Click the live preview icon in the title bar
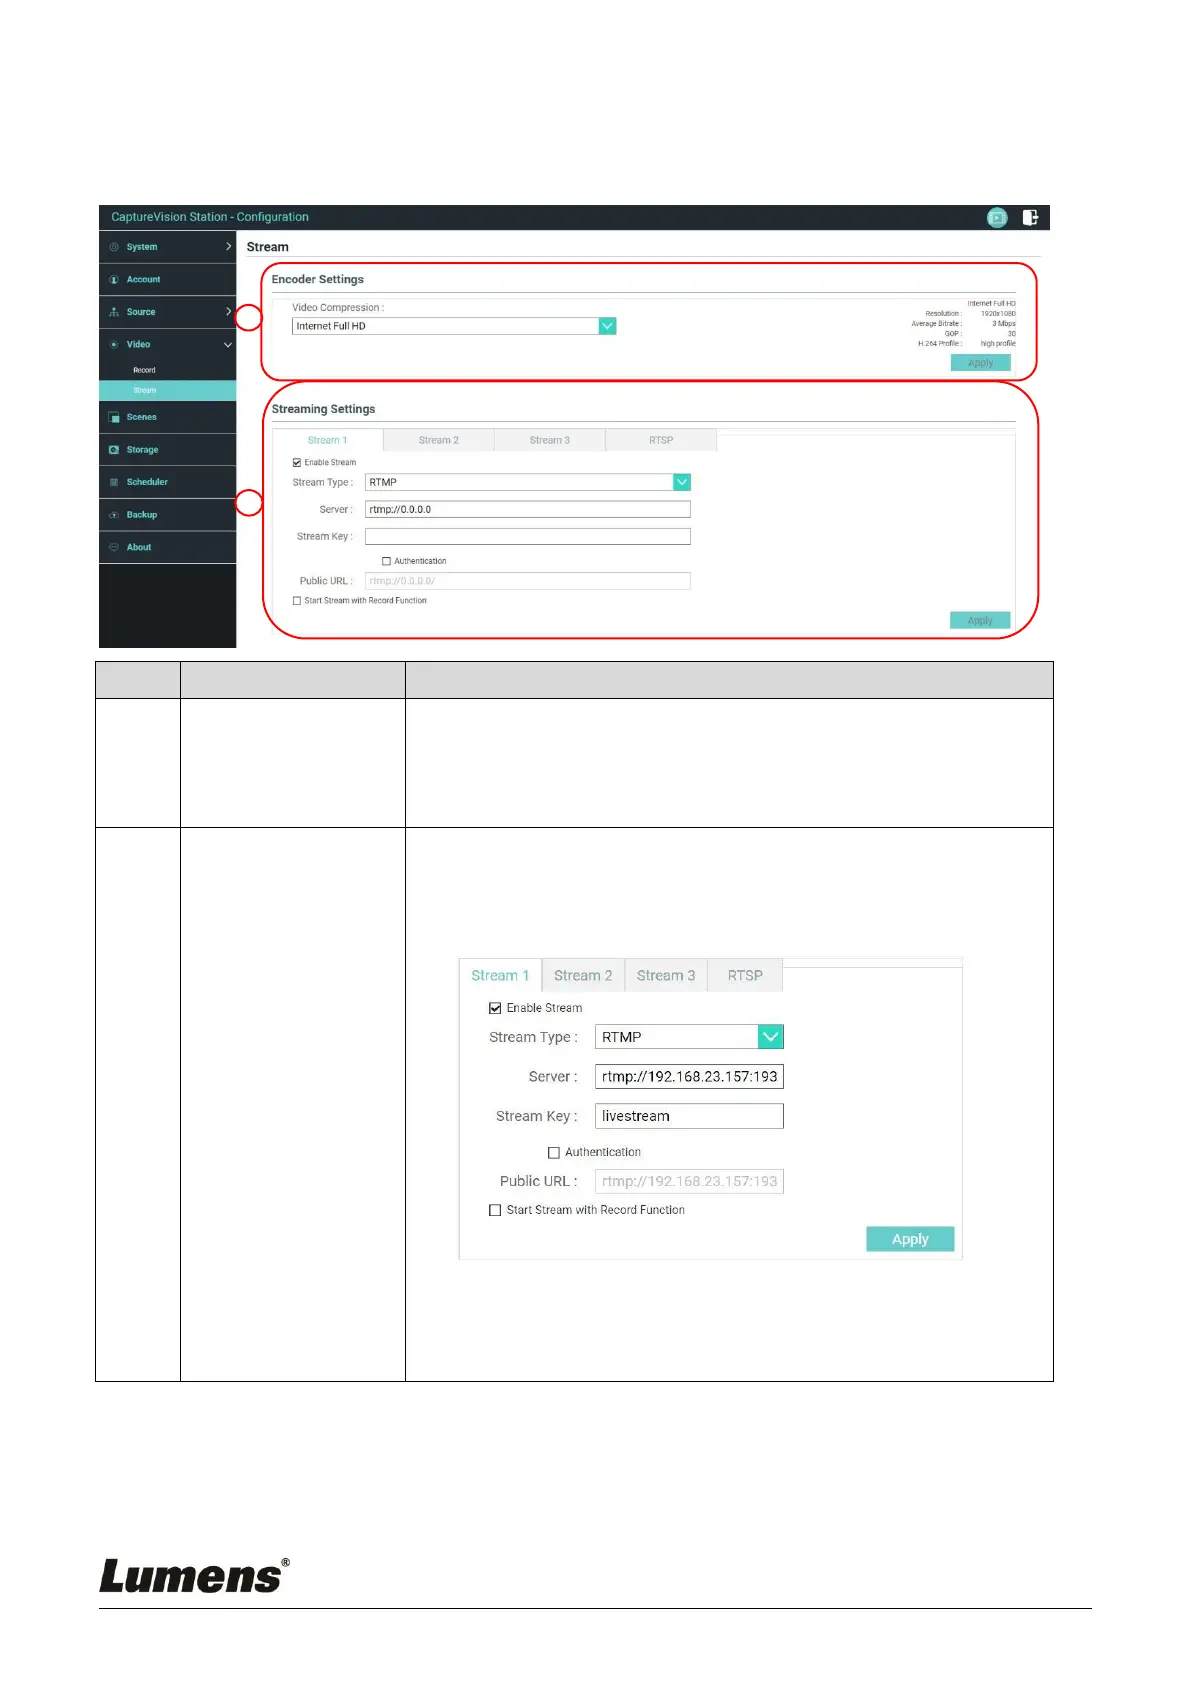1191x1684 pixels. point(997,217)
